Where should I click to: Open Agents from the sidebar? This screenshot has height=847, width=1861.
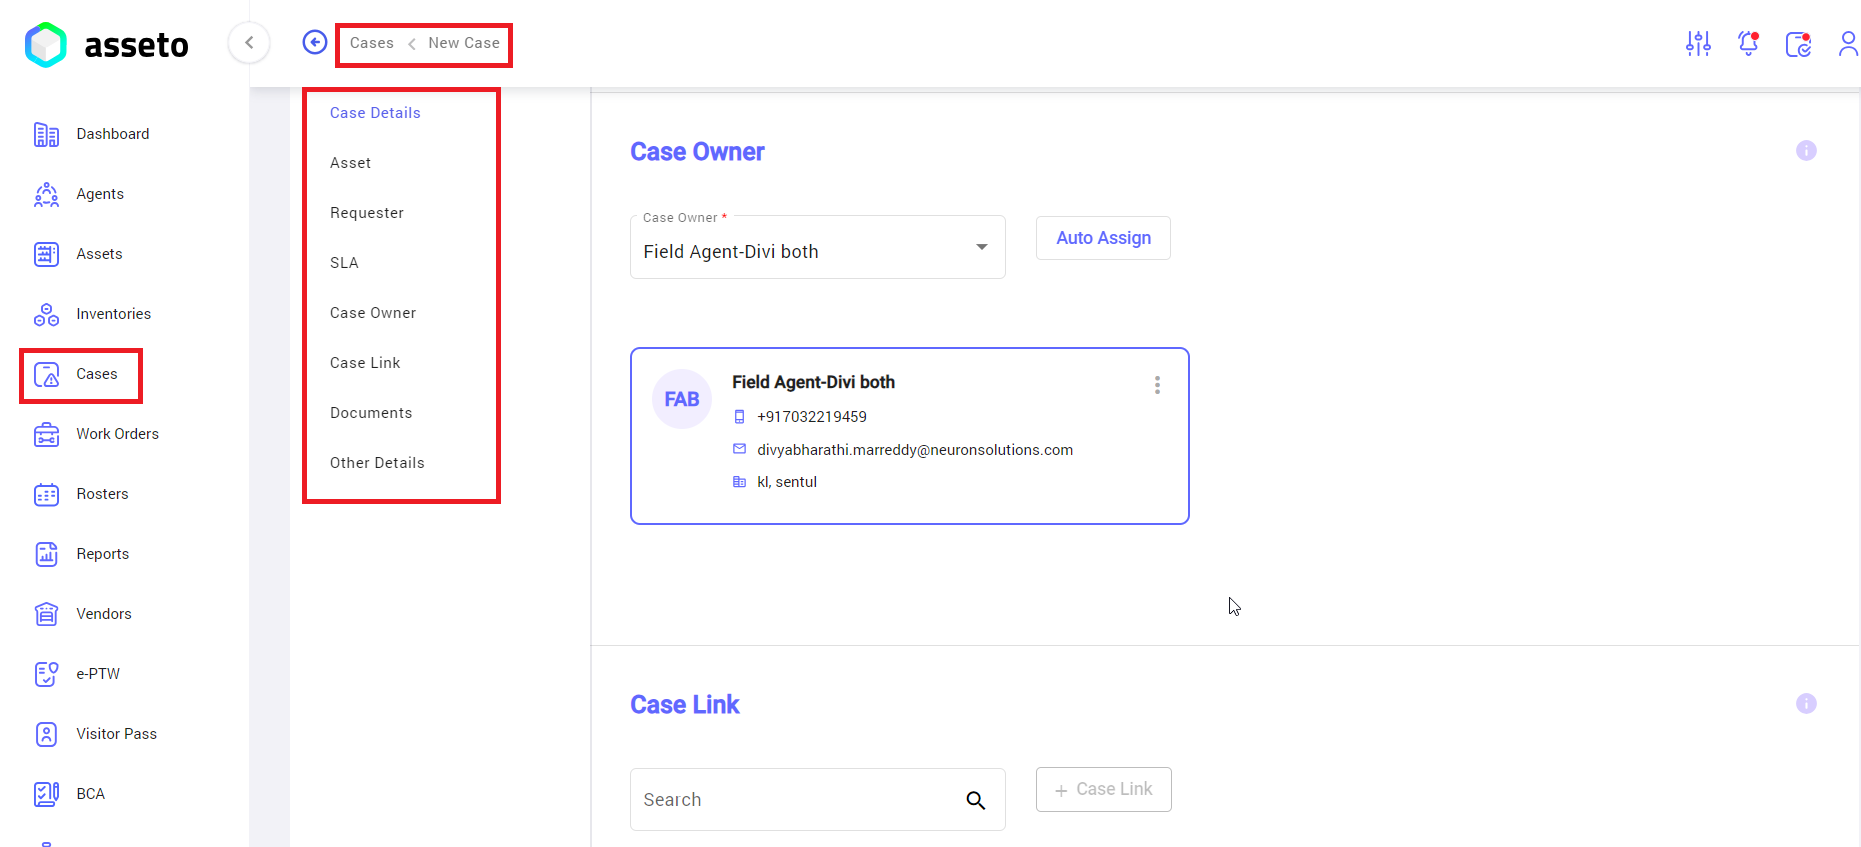click(x=100, y=194)
